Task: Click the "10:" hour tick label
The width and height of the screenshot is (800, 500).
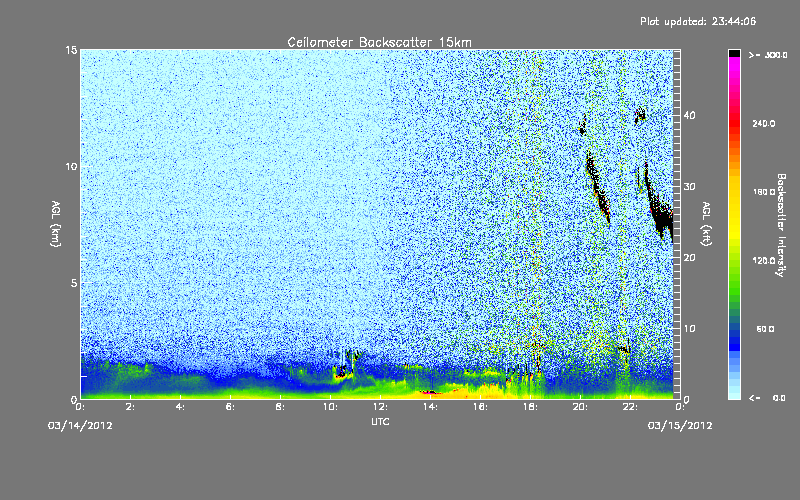Action: 330,407
